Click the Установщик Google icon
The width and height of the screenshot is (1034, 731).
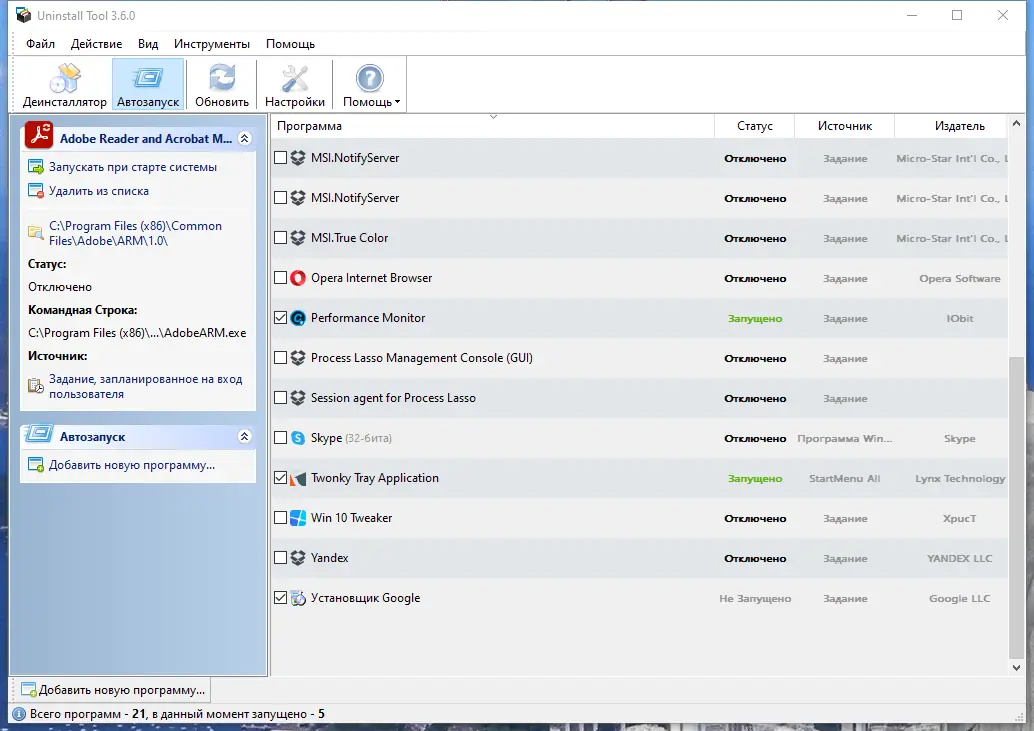tap(298, 598)
